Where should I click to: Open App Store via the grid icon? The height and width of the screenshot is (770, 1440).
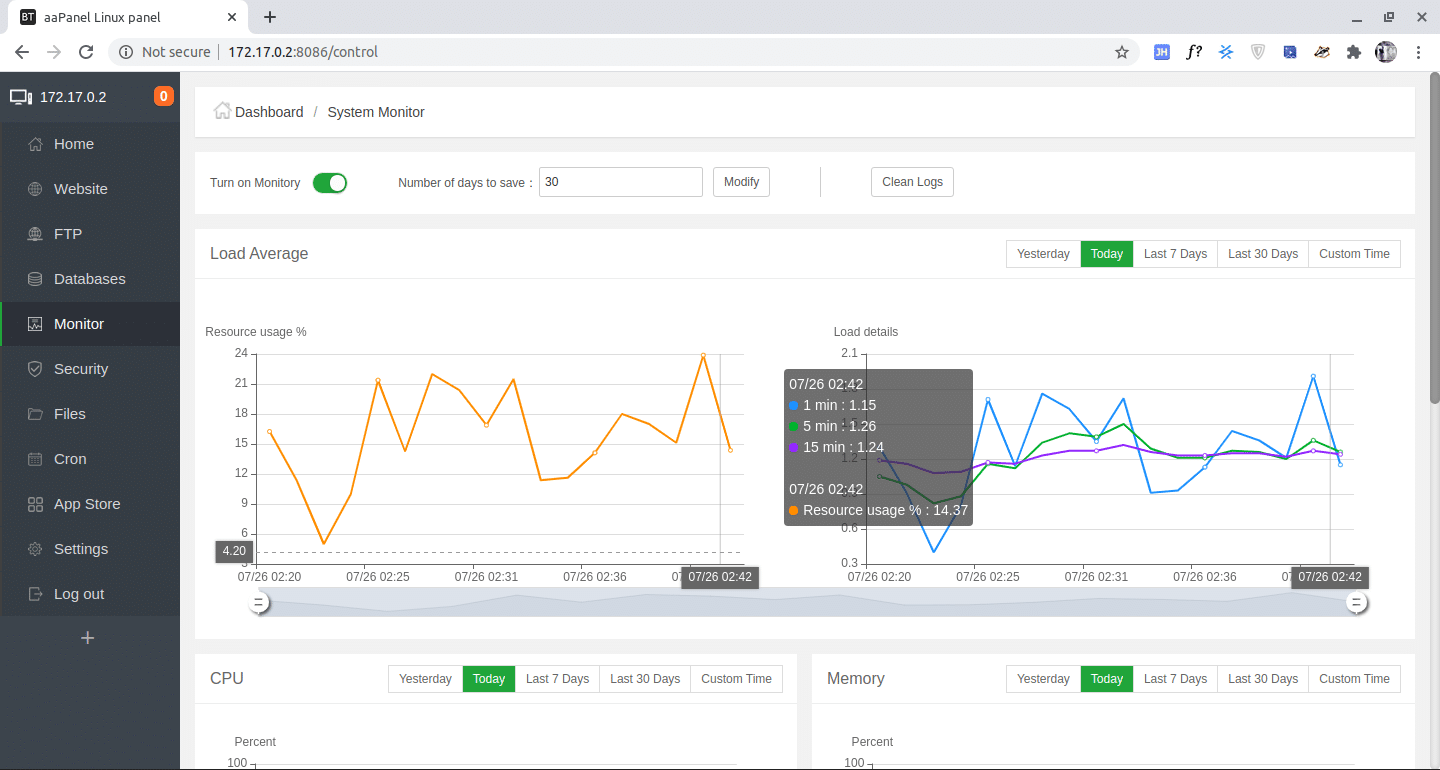tap(35, 504)
